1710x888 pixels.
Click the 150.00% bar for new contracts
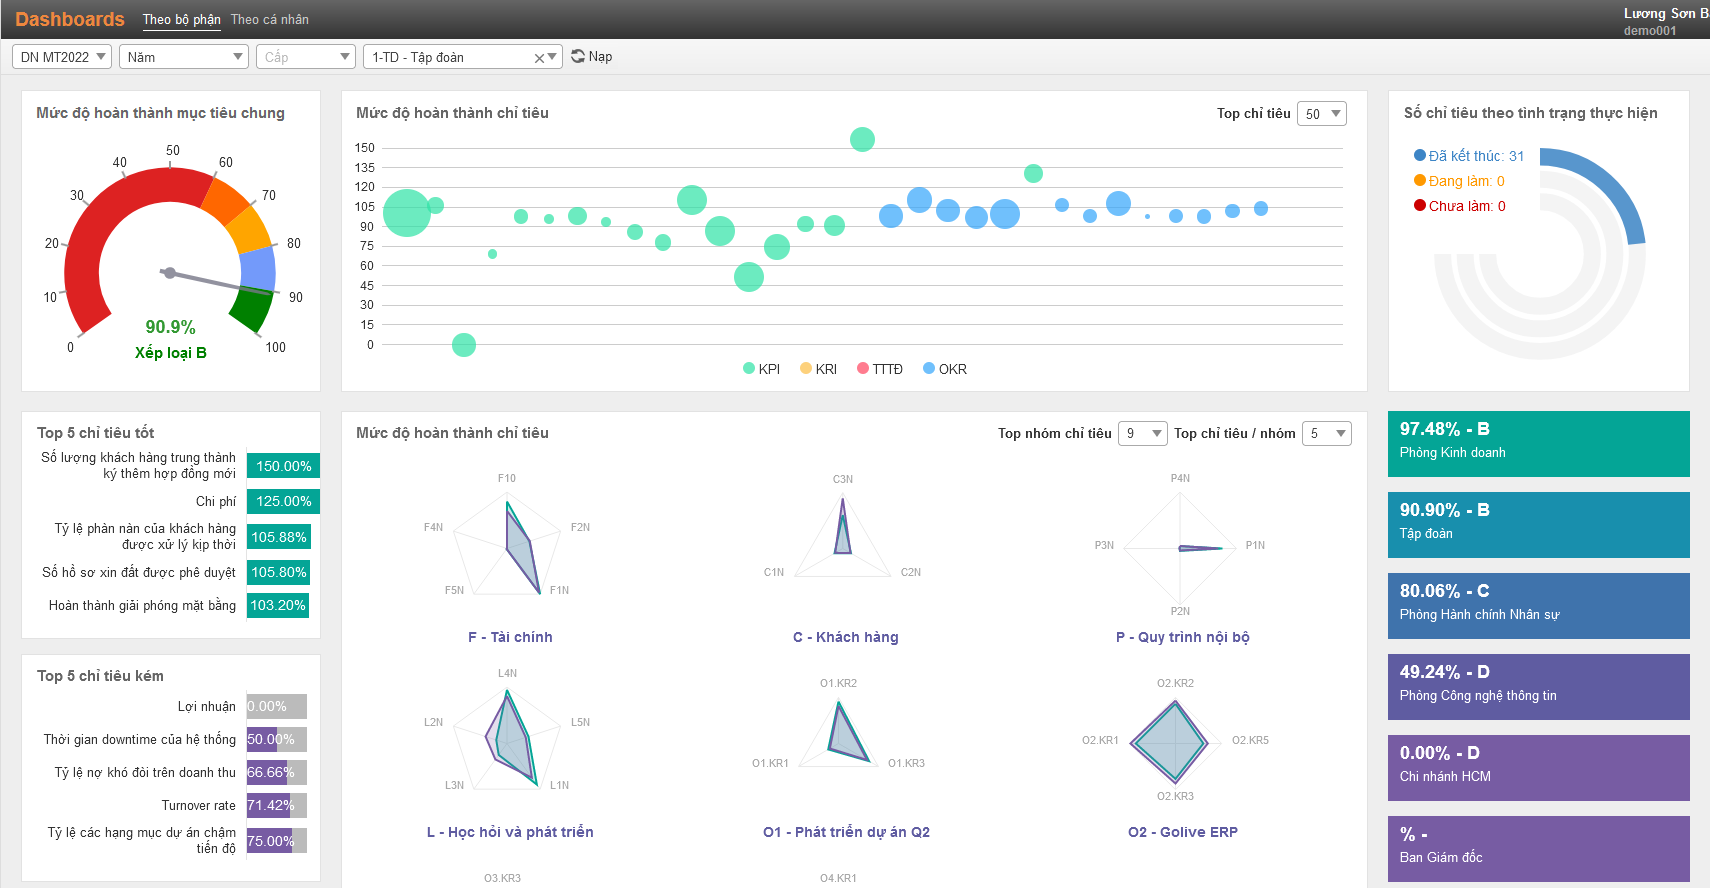pos(283,466)
